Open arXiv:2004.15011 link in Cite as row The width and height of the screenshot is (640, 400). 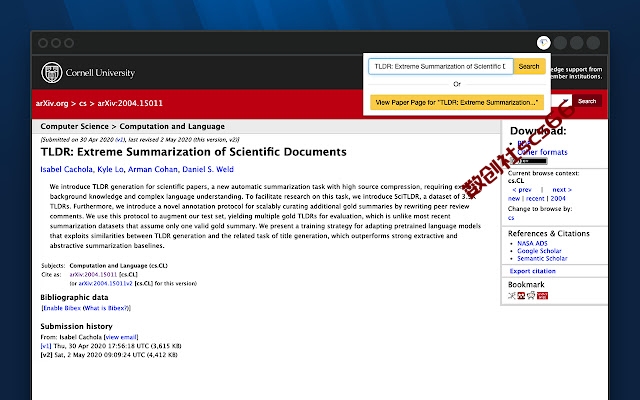93,275
